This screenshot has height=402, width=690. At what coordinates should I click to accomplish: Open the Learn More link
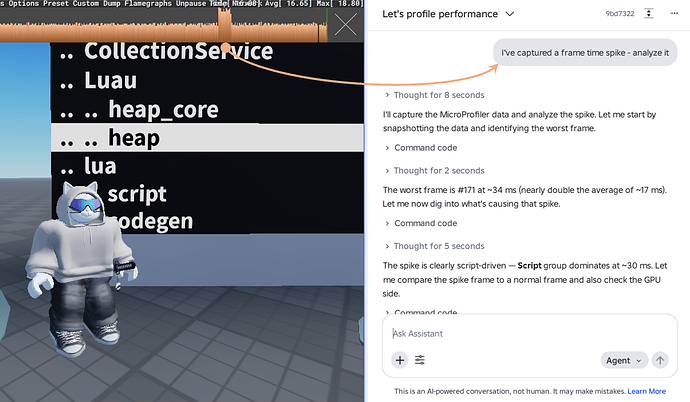pyautogui.click(x=646, y=391)
